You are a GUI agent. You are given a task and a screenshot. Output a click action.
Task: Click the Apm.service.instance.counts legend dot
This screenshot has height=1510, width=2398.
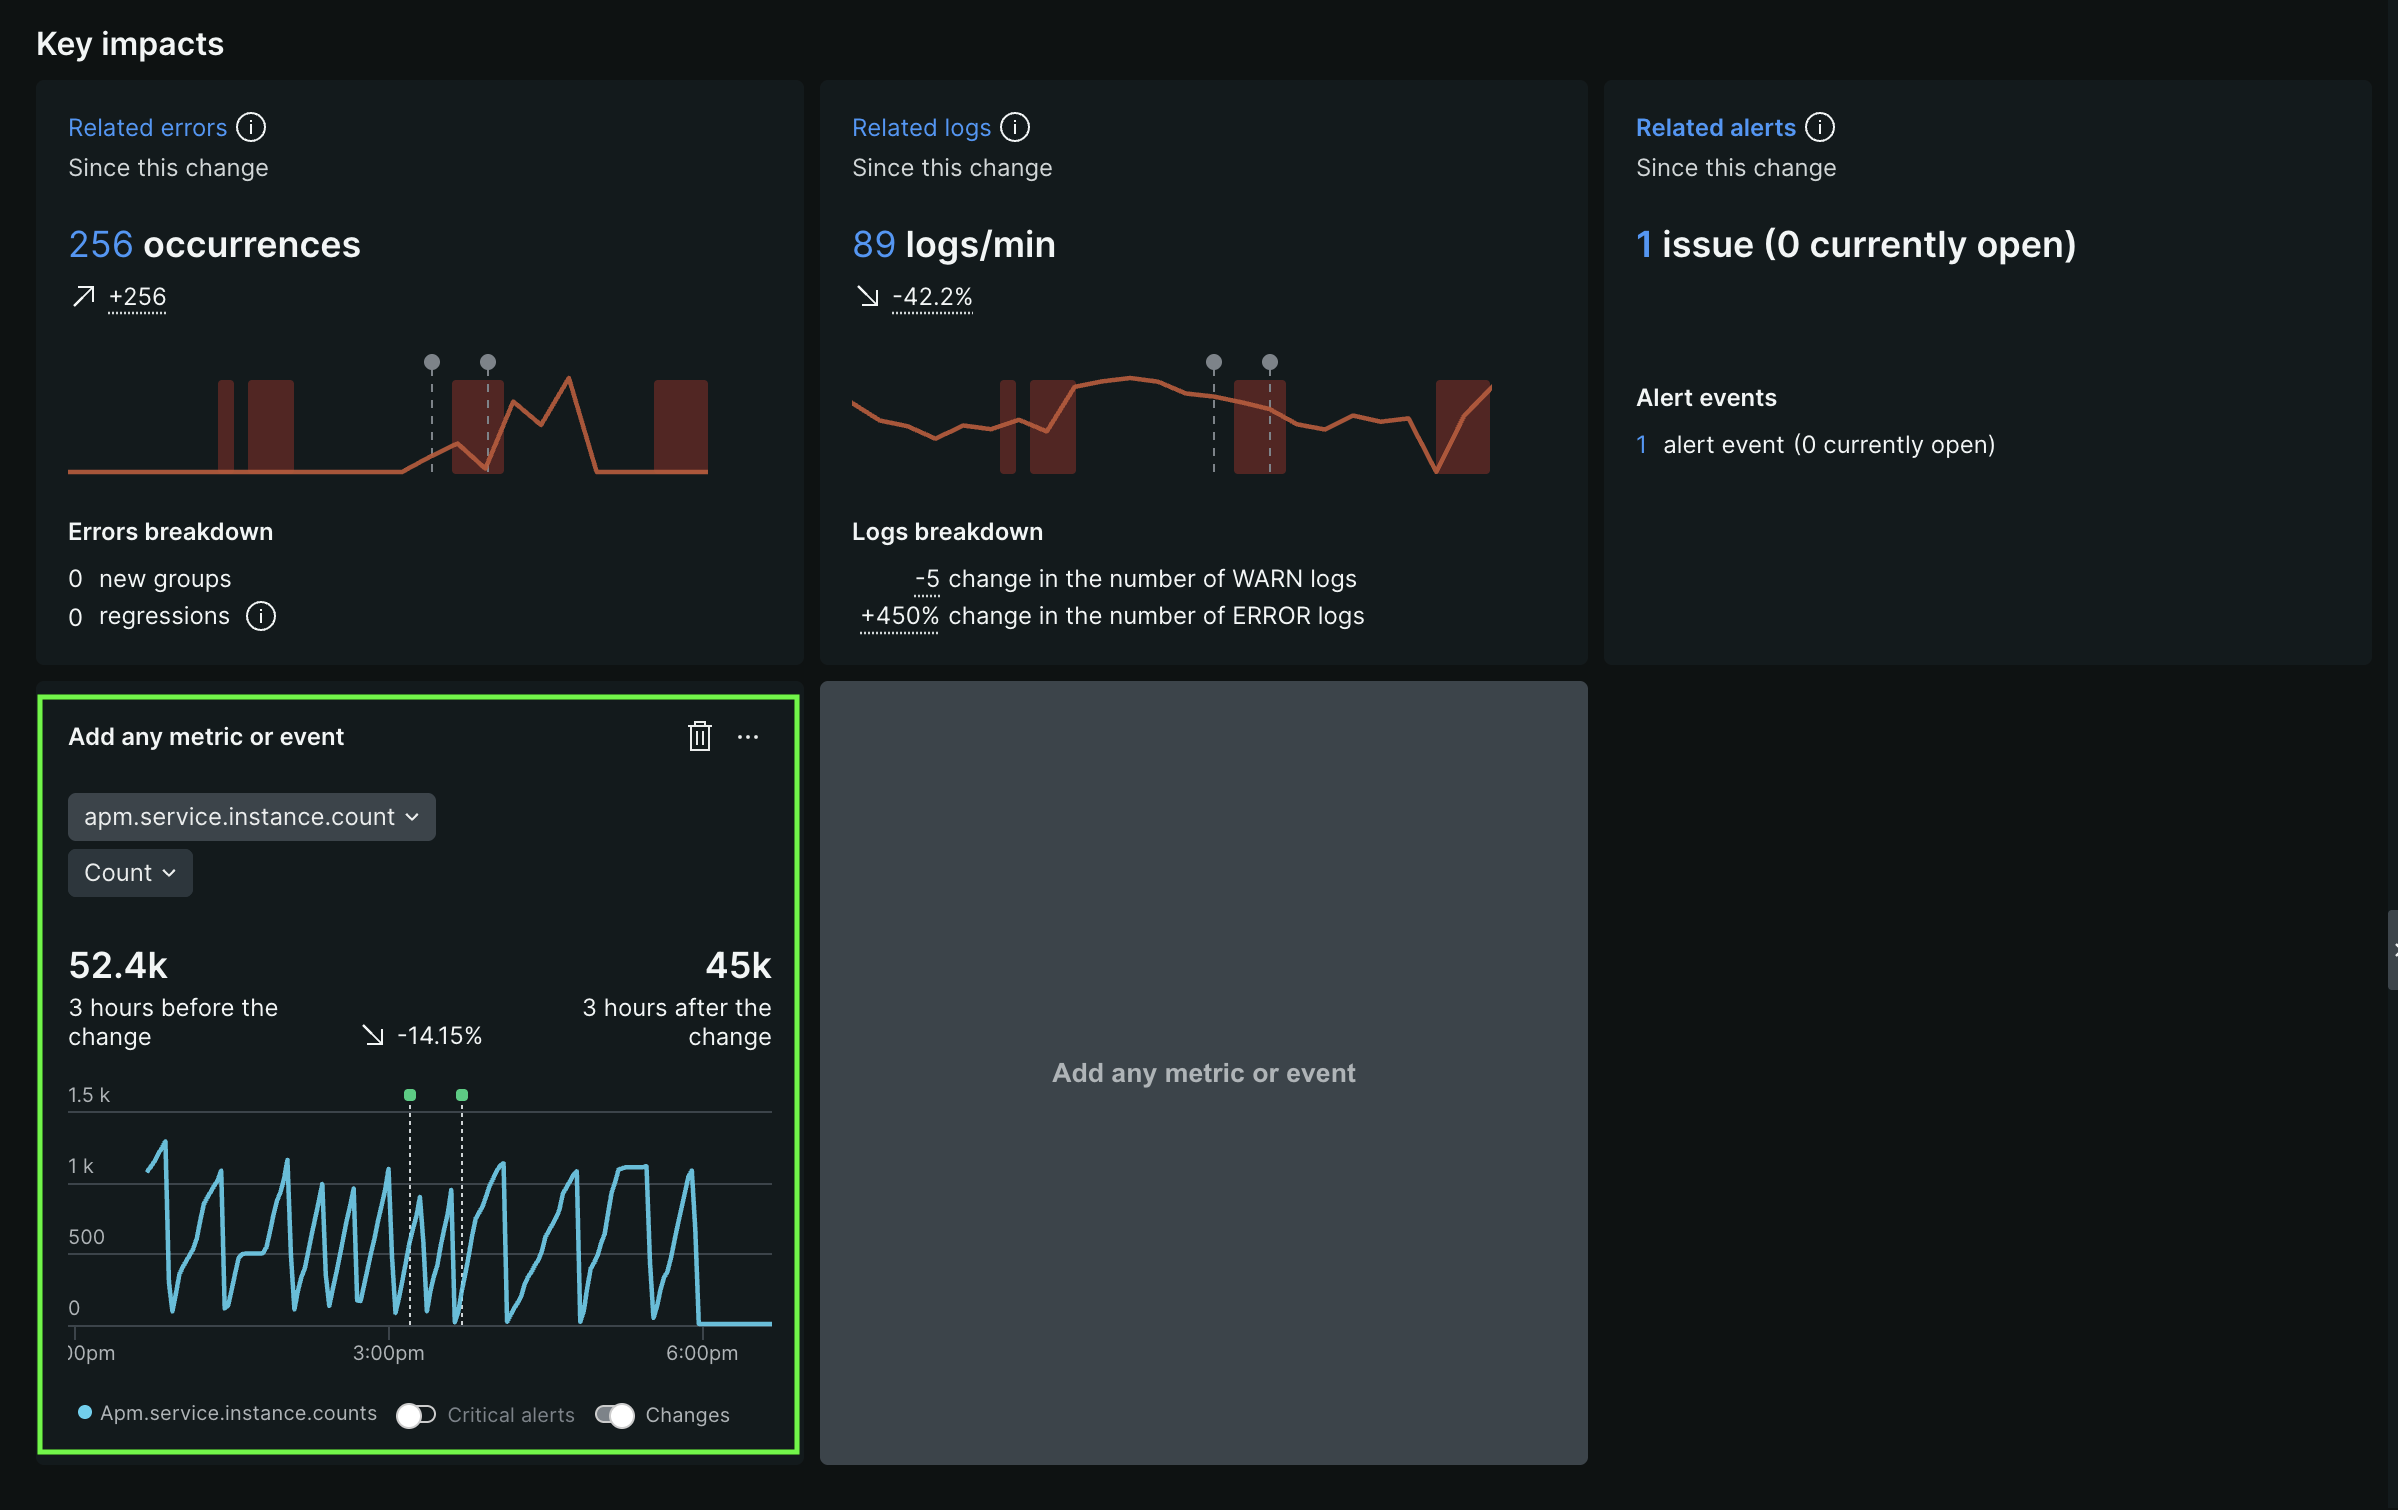tap(85, 1412)
